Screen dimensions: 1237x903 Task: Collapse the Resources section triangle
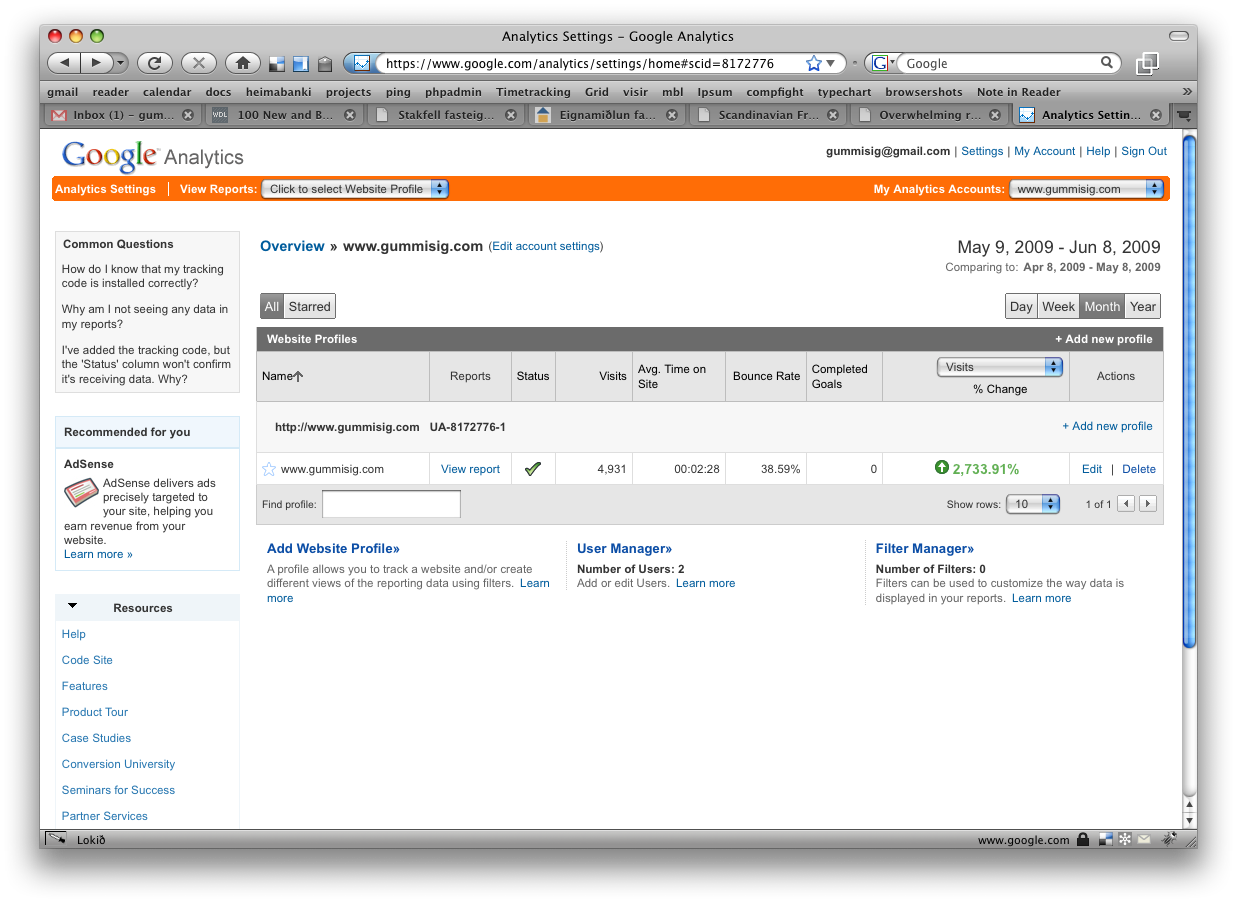click(72, 606)
